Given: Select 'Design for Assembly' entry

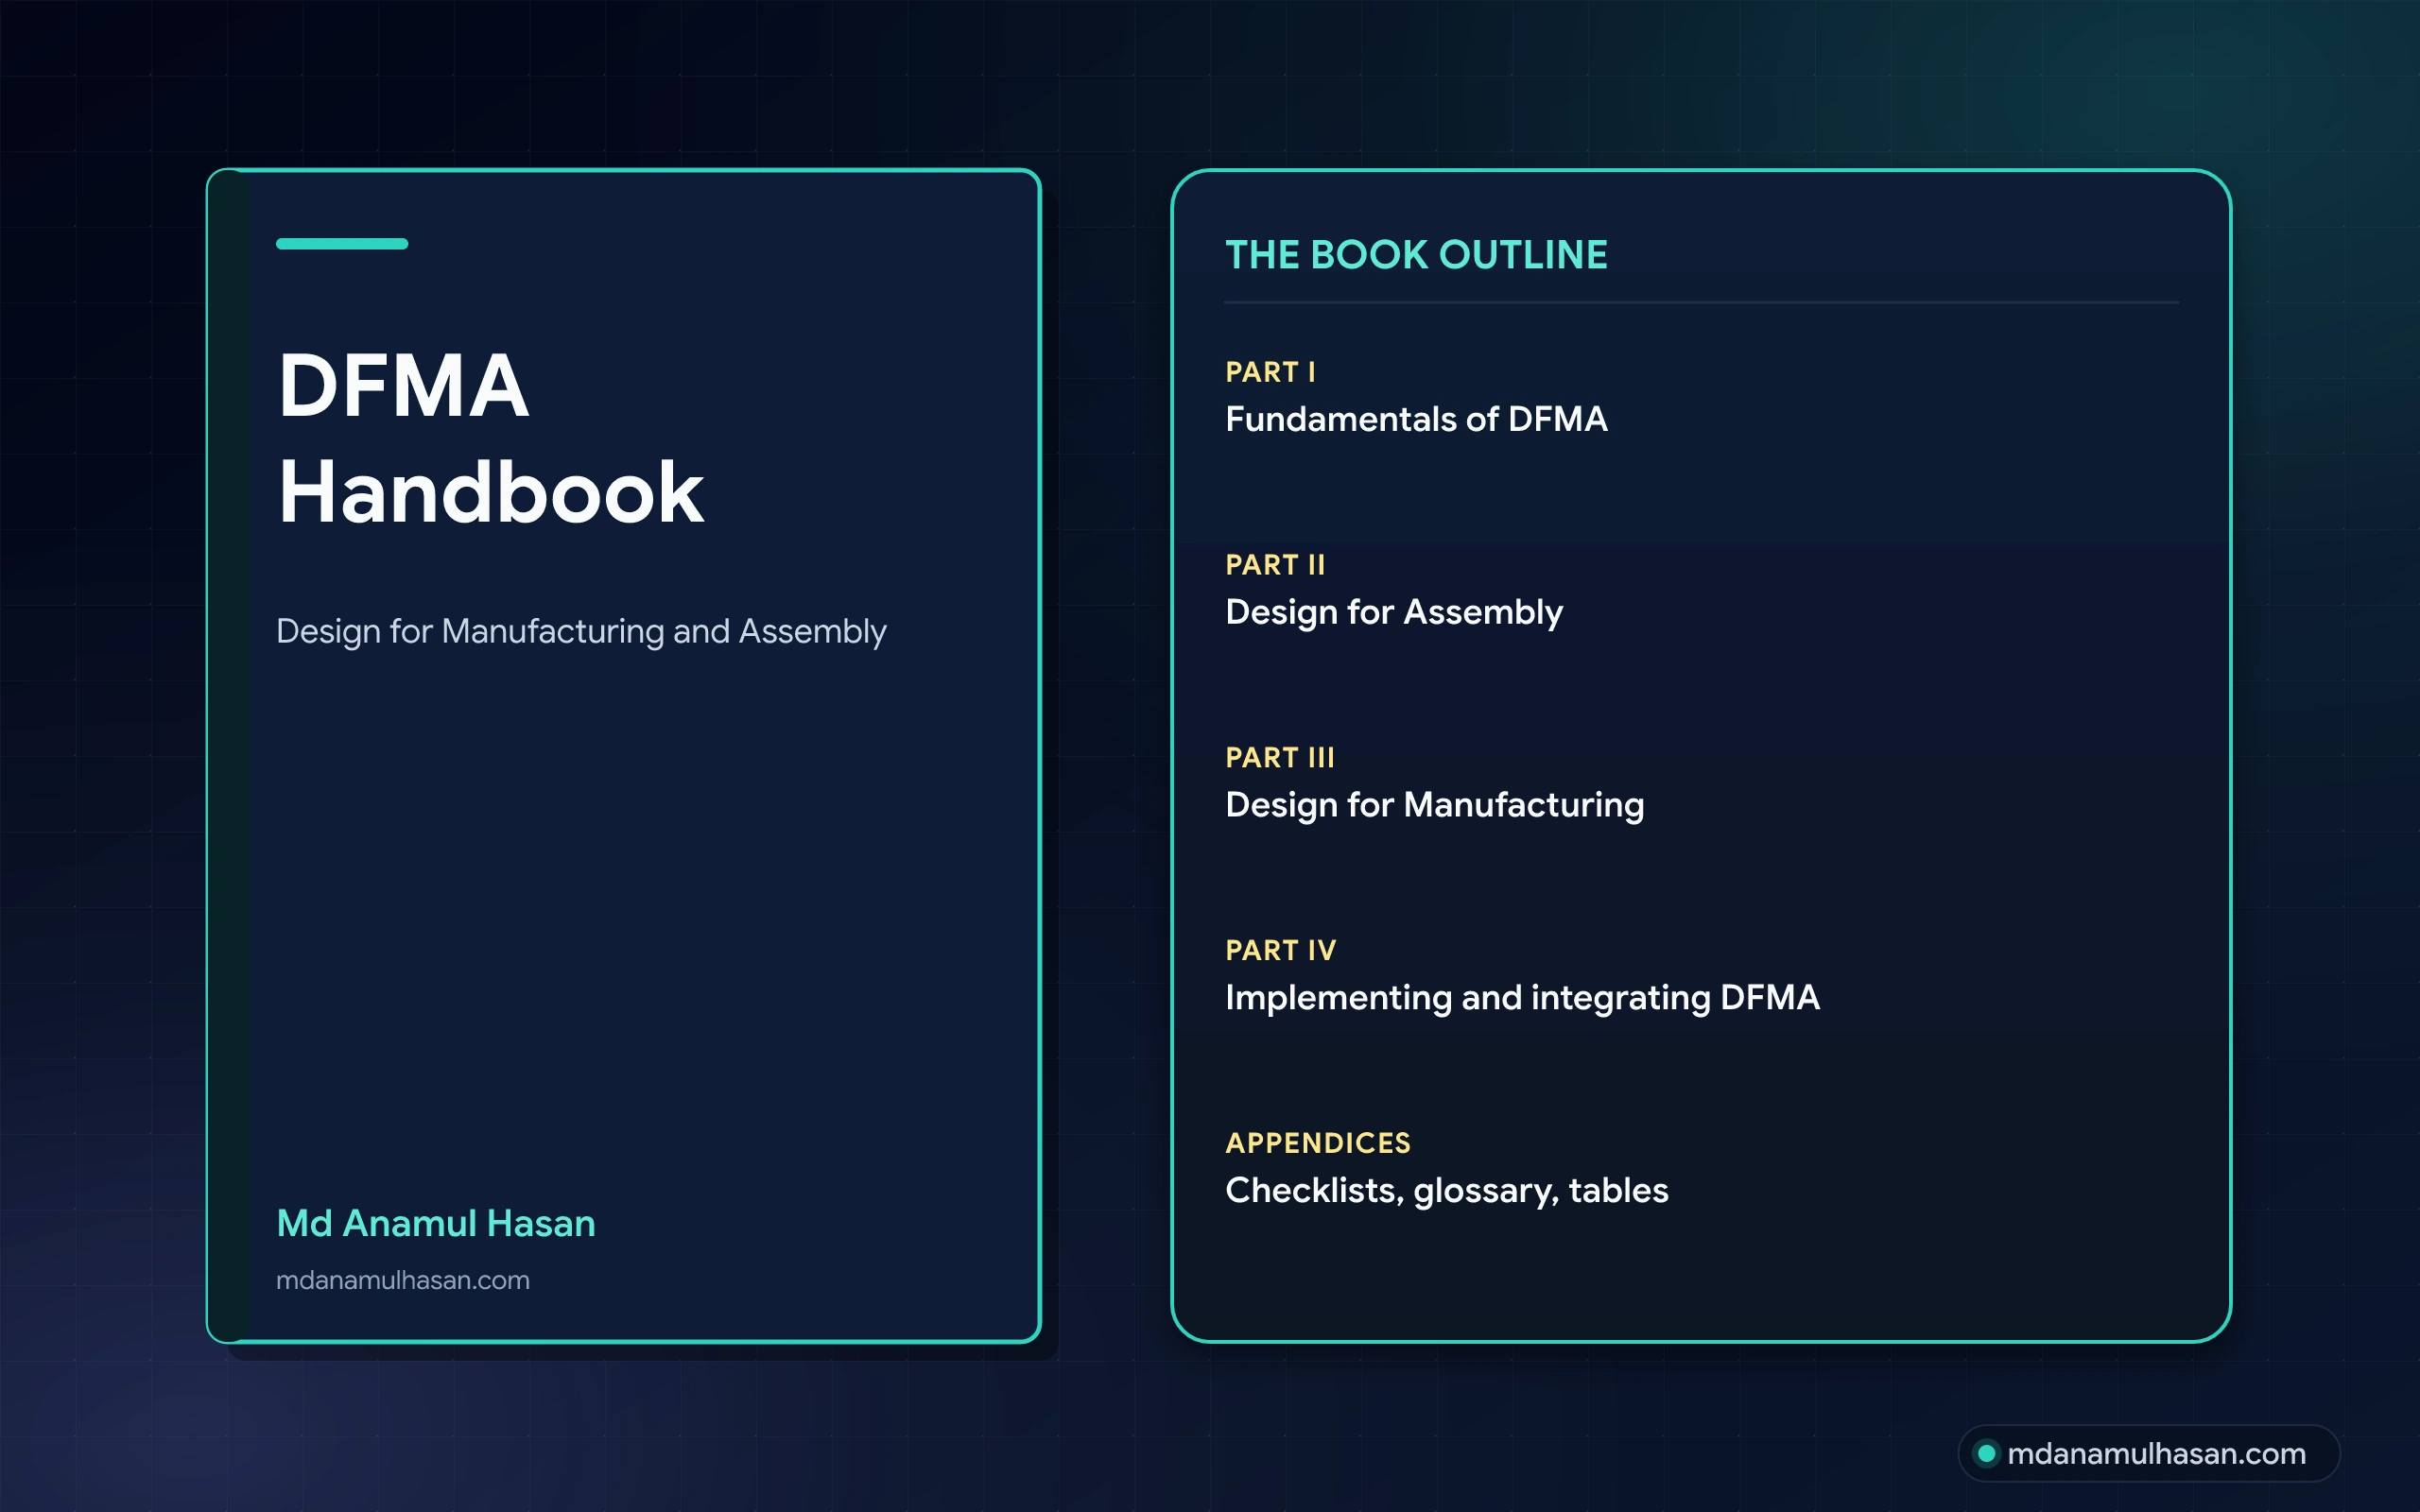Looking at the screenshot, I should point(1394,612).
